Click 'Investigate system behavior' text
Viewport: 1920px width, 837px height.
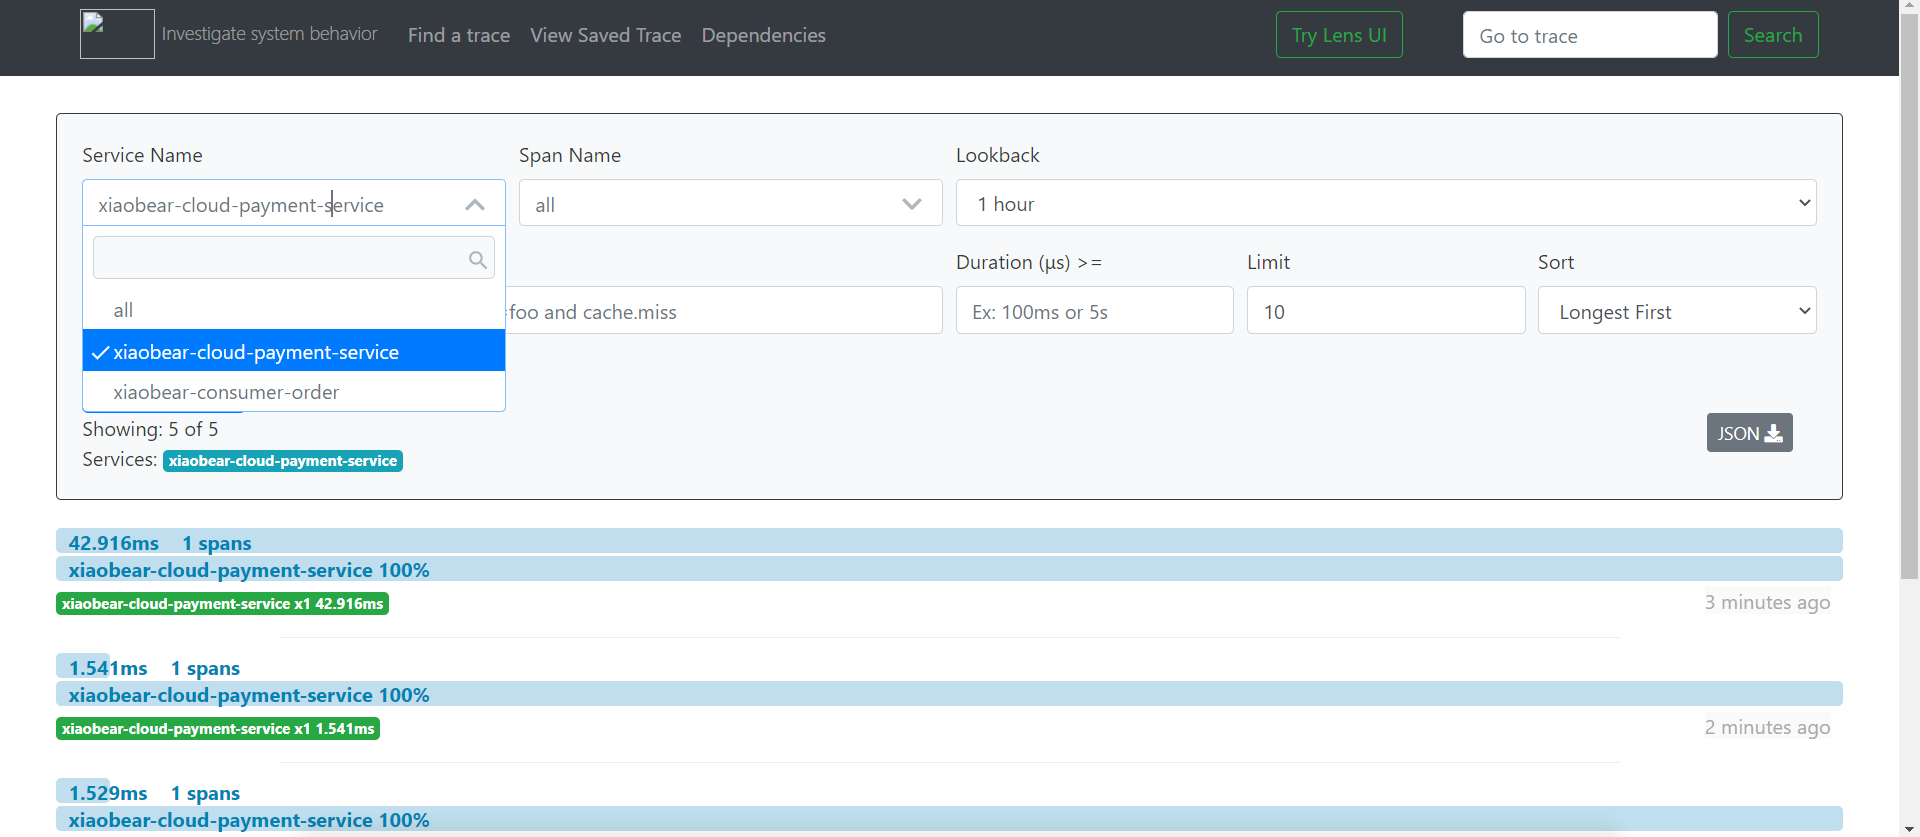[270, 34]
